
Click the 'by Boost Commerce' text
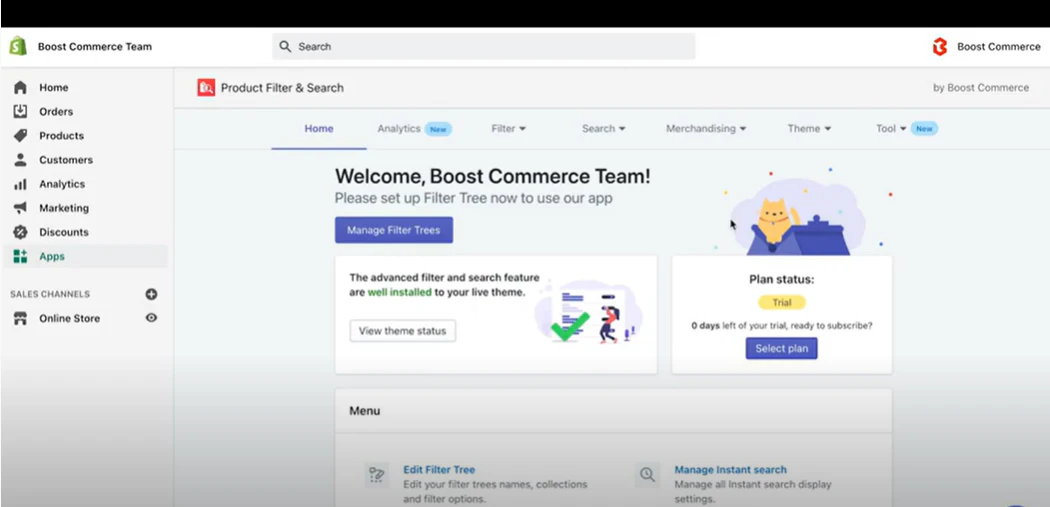click(981, 88)
